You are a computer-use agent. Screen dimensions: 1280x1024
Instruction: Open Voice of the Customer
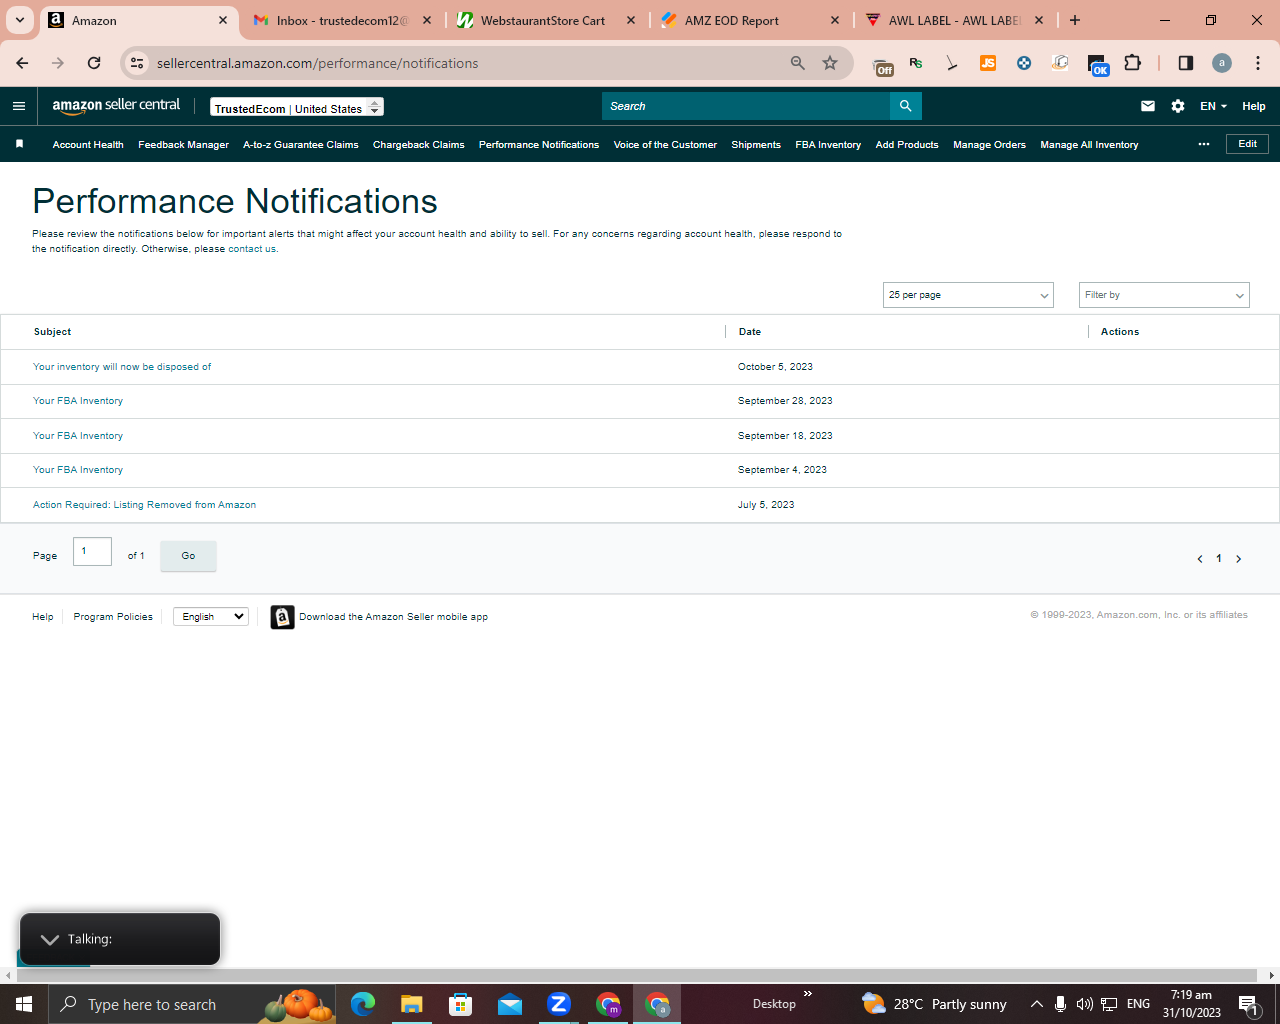point(665,145)
